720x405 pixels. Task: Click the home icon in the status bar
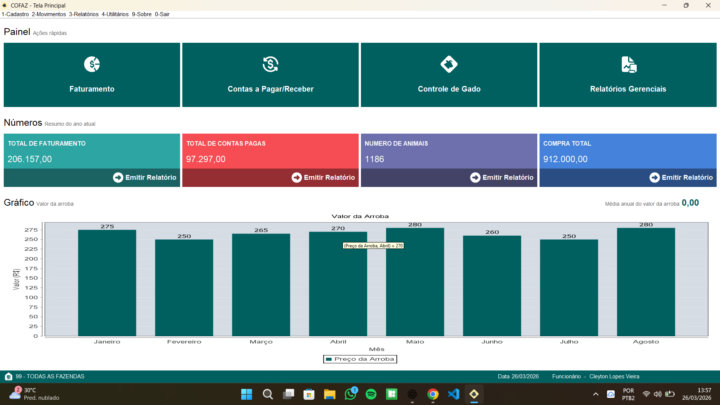(x=9, y=376)
